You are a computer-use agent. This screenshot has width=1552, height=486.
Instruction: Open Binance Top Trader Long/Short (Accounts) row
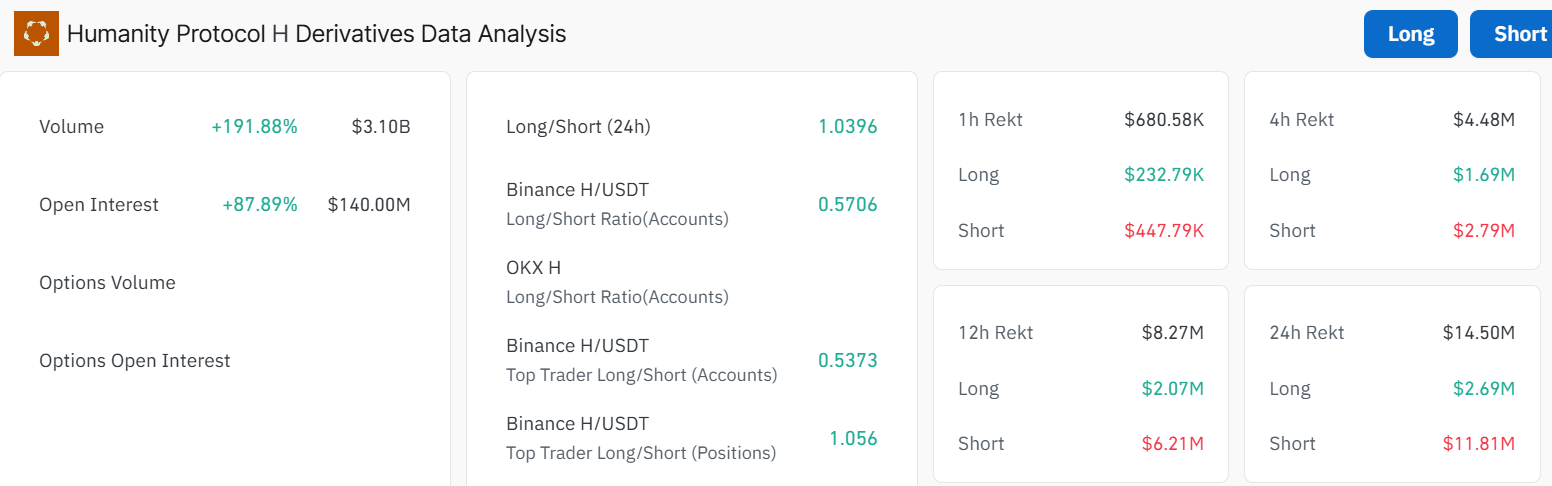692,360
